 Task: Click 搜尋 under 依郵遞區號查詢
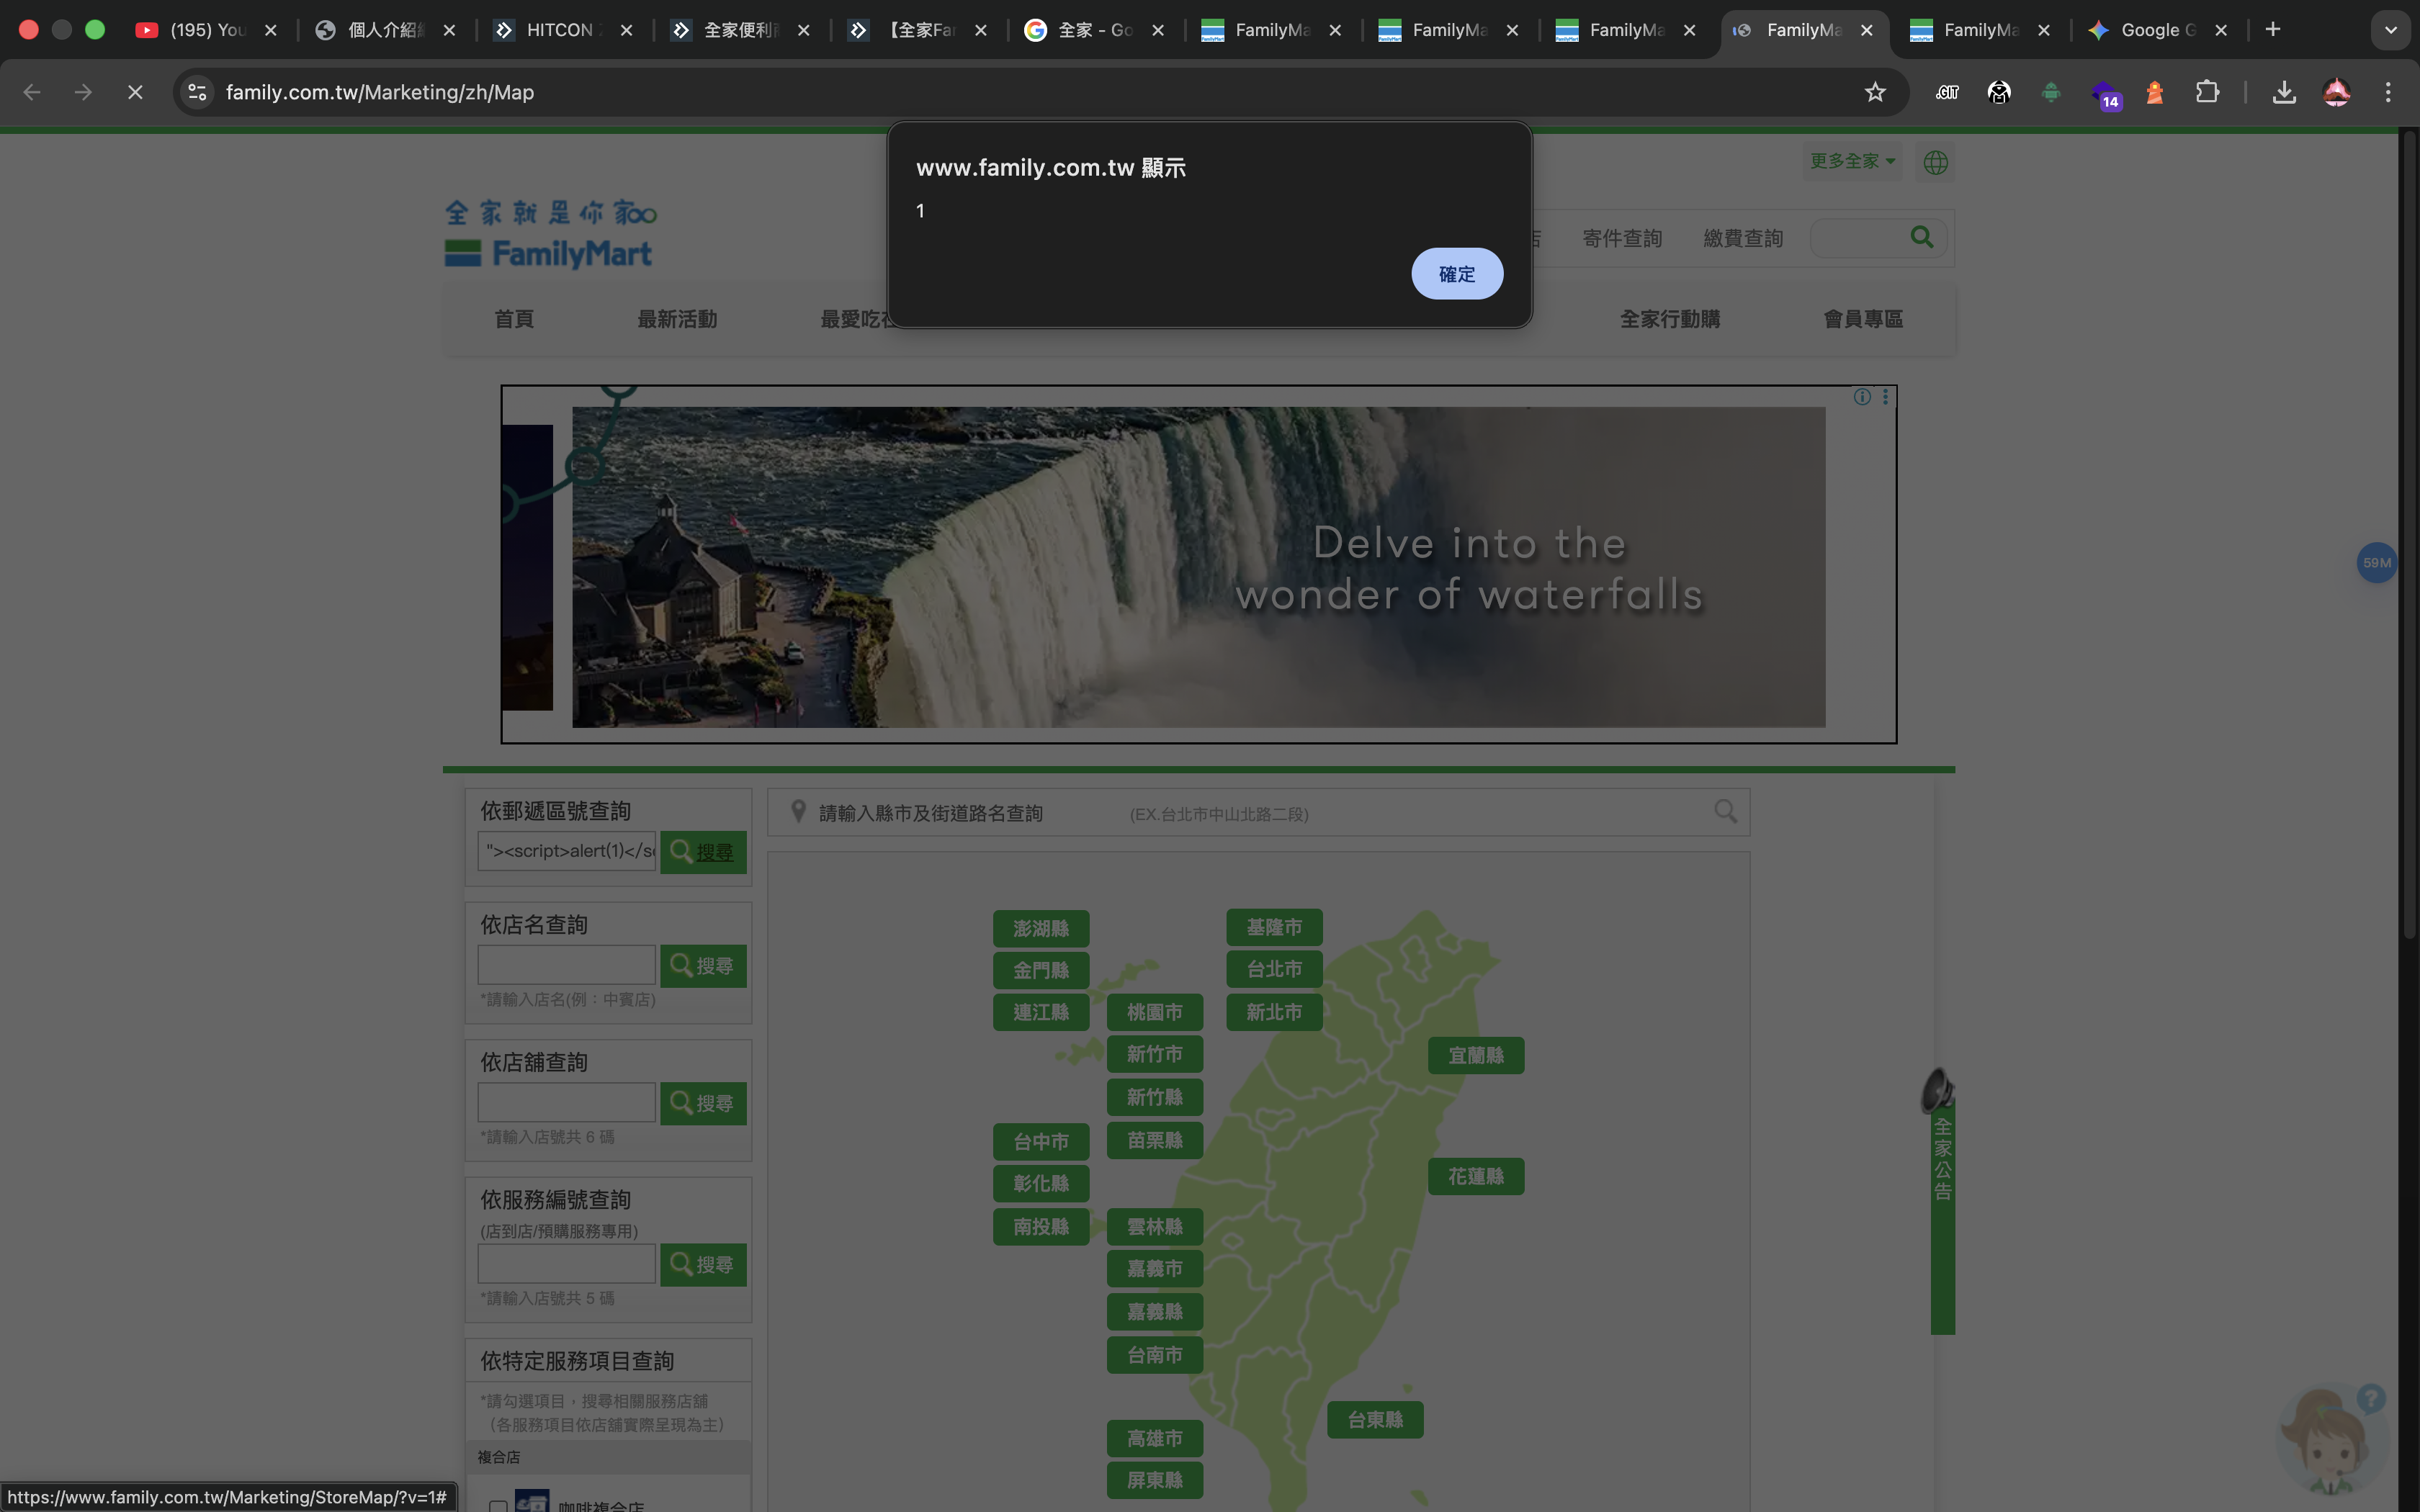coord(703,852)
